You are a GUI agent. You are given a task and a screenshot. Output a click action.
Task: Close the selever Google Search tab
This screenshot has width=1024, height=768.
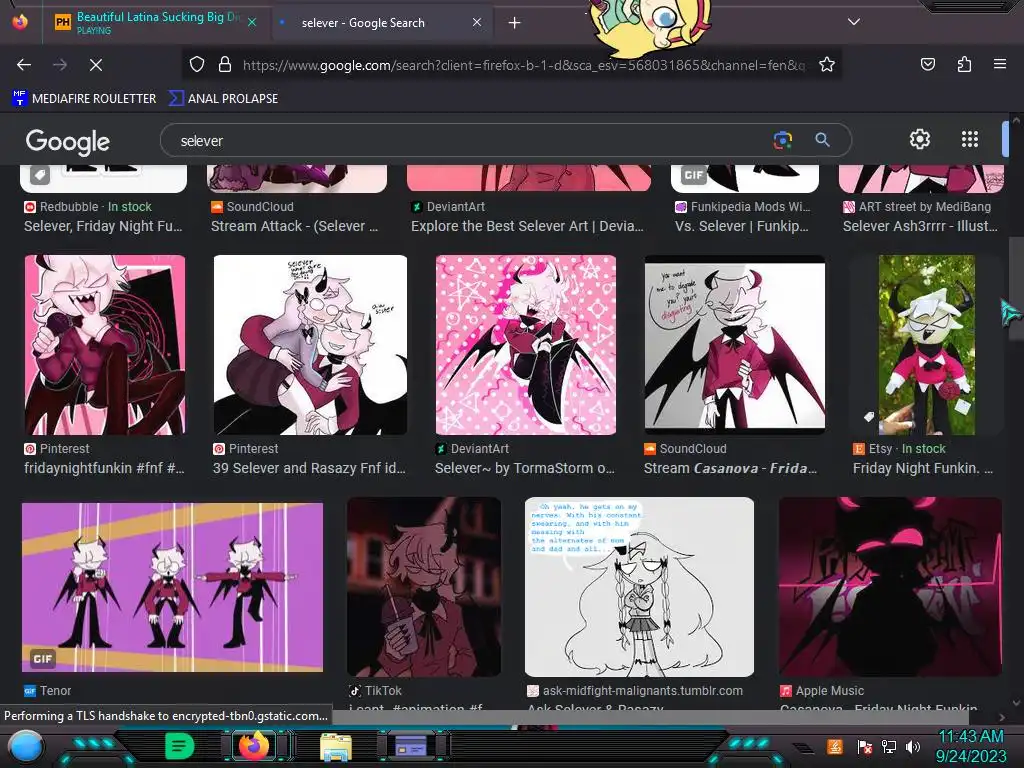click(477, 22)
